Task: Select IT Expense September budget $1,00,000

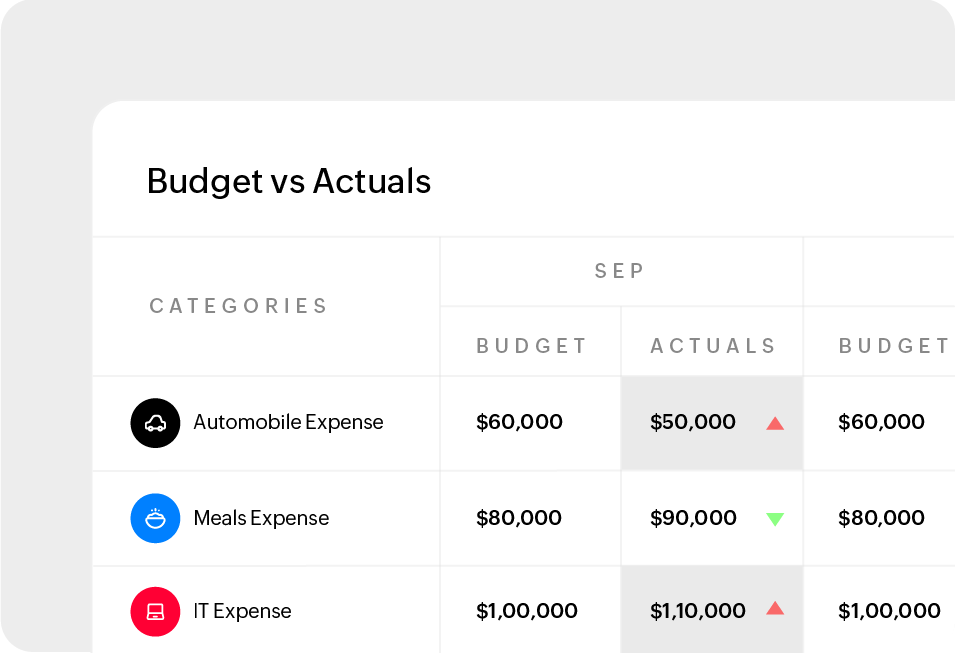Action: click(527, 611)
